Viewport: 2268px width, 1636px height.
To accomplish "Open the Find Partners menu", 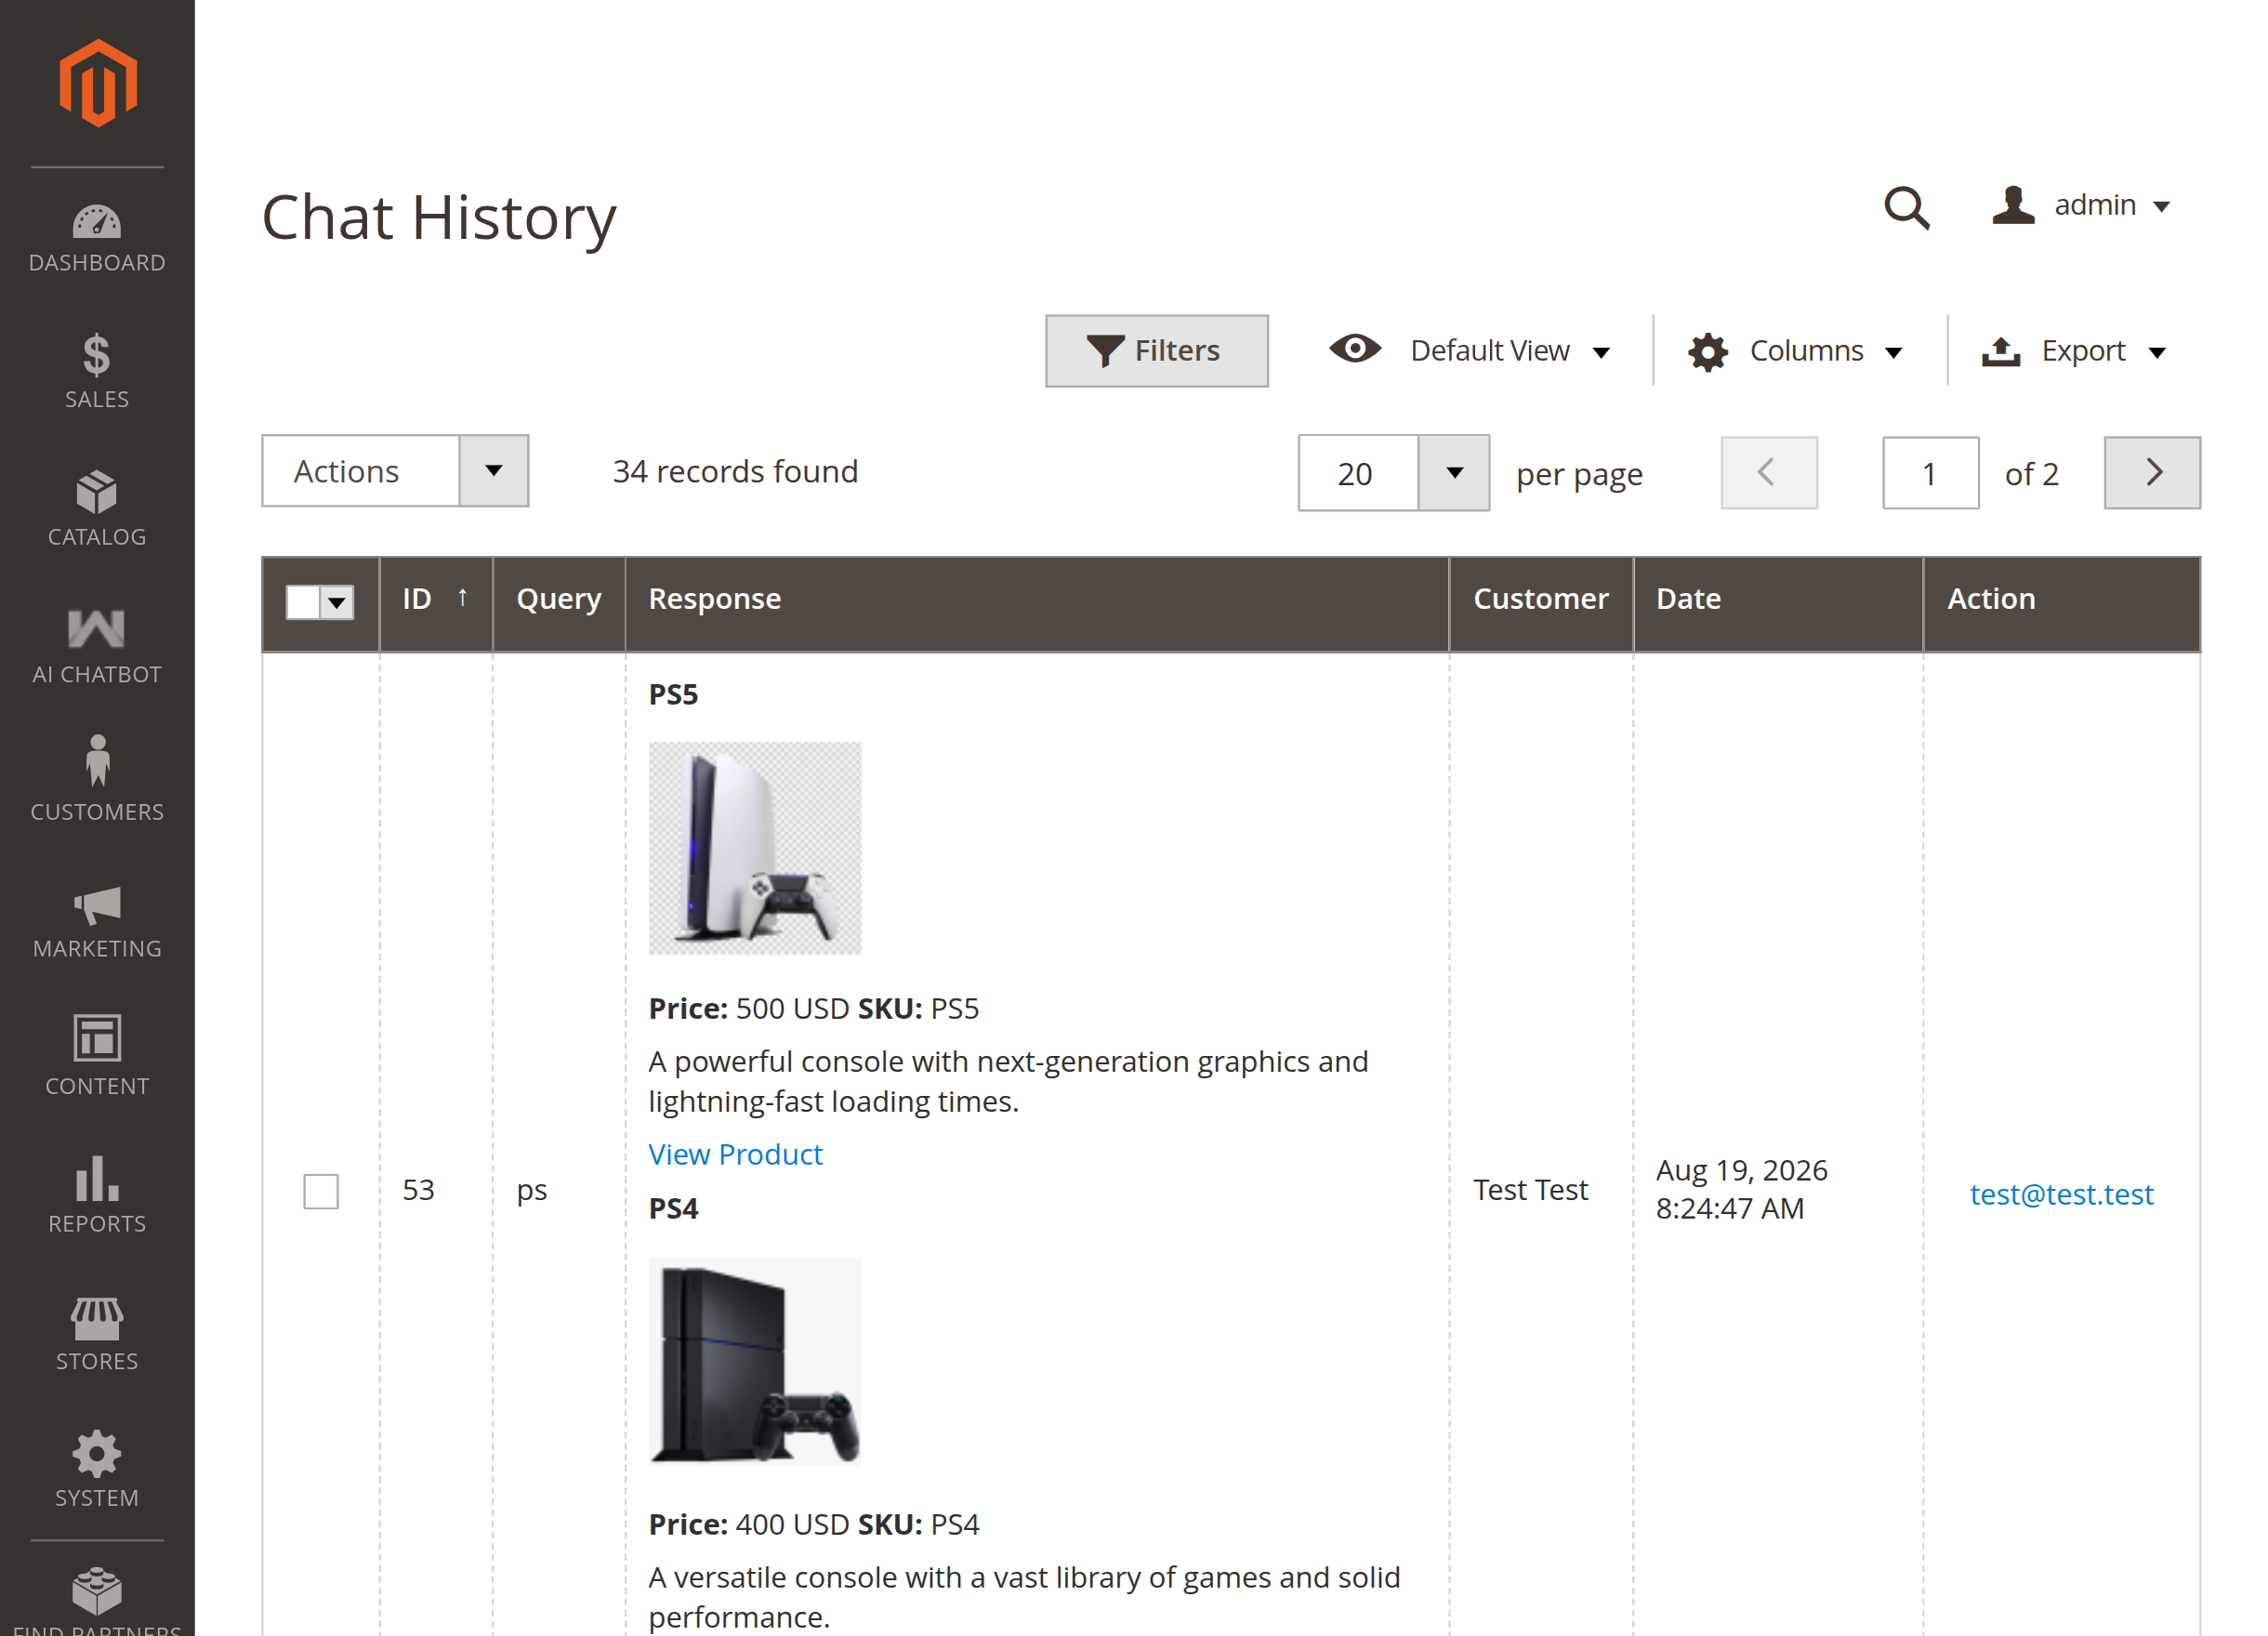I will tap(97, 1600).
